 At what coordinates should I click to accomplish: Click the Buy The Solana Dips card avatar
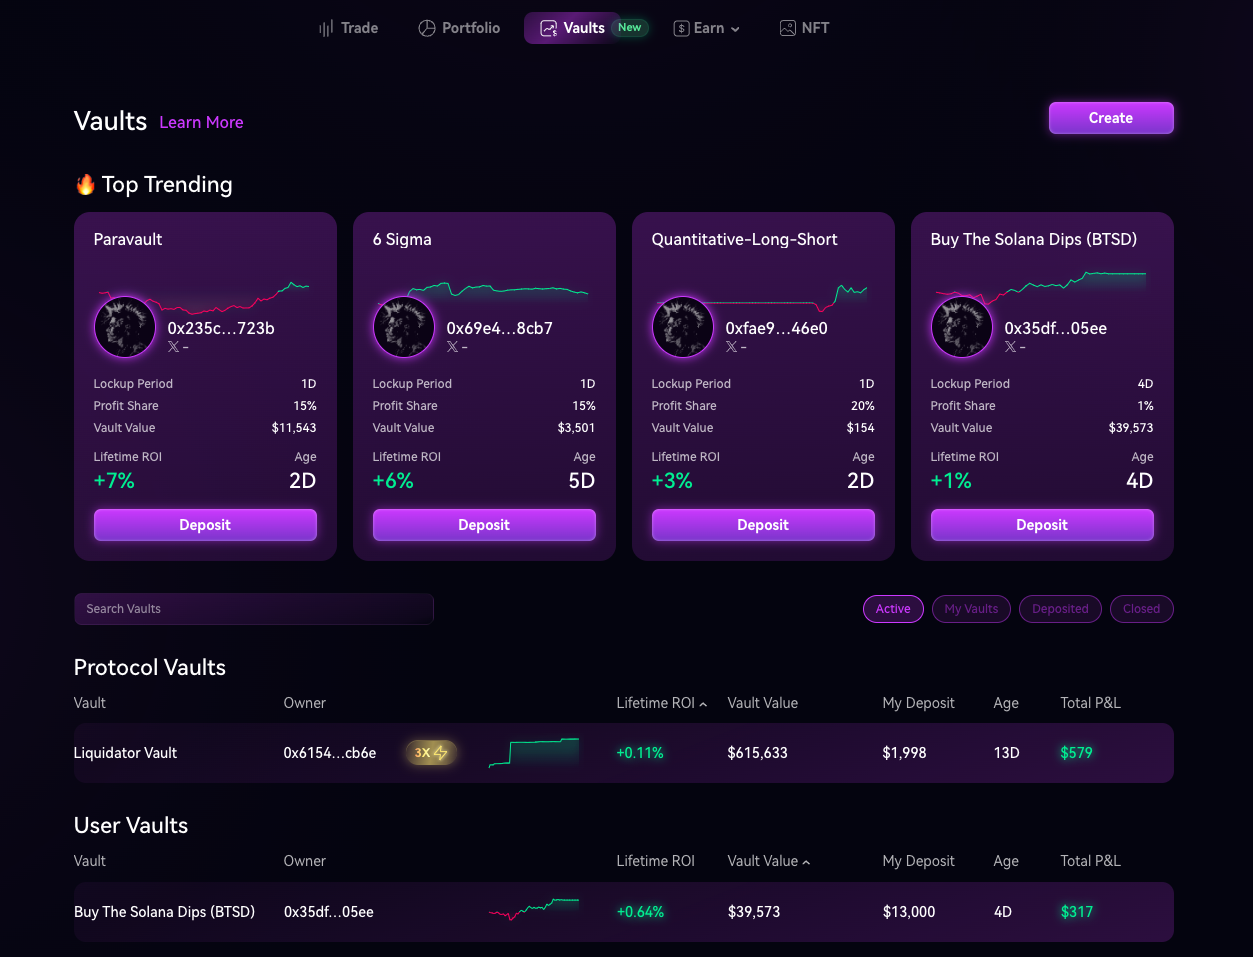coord(962,327)
